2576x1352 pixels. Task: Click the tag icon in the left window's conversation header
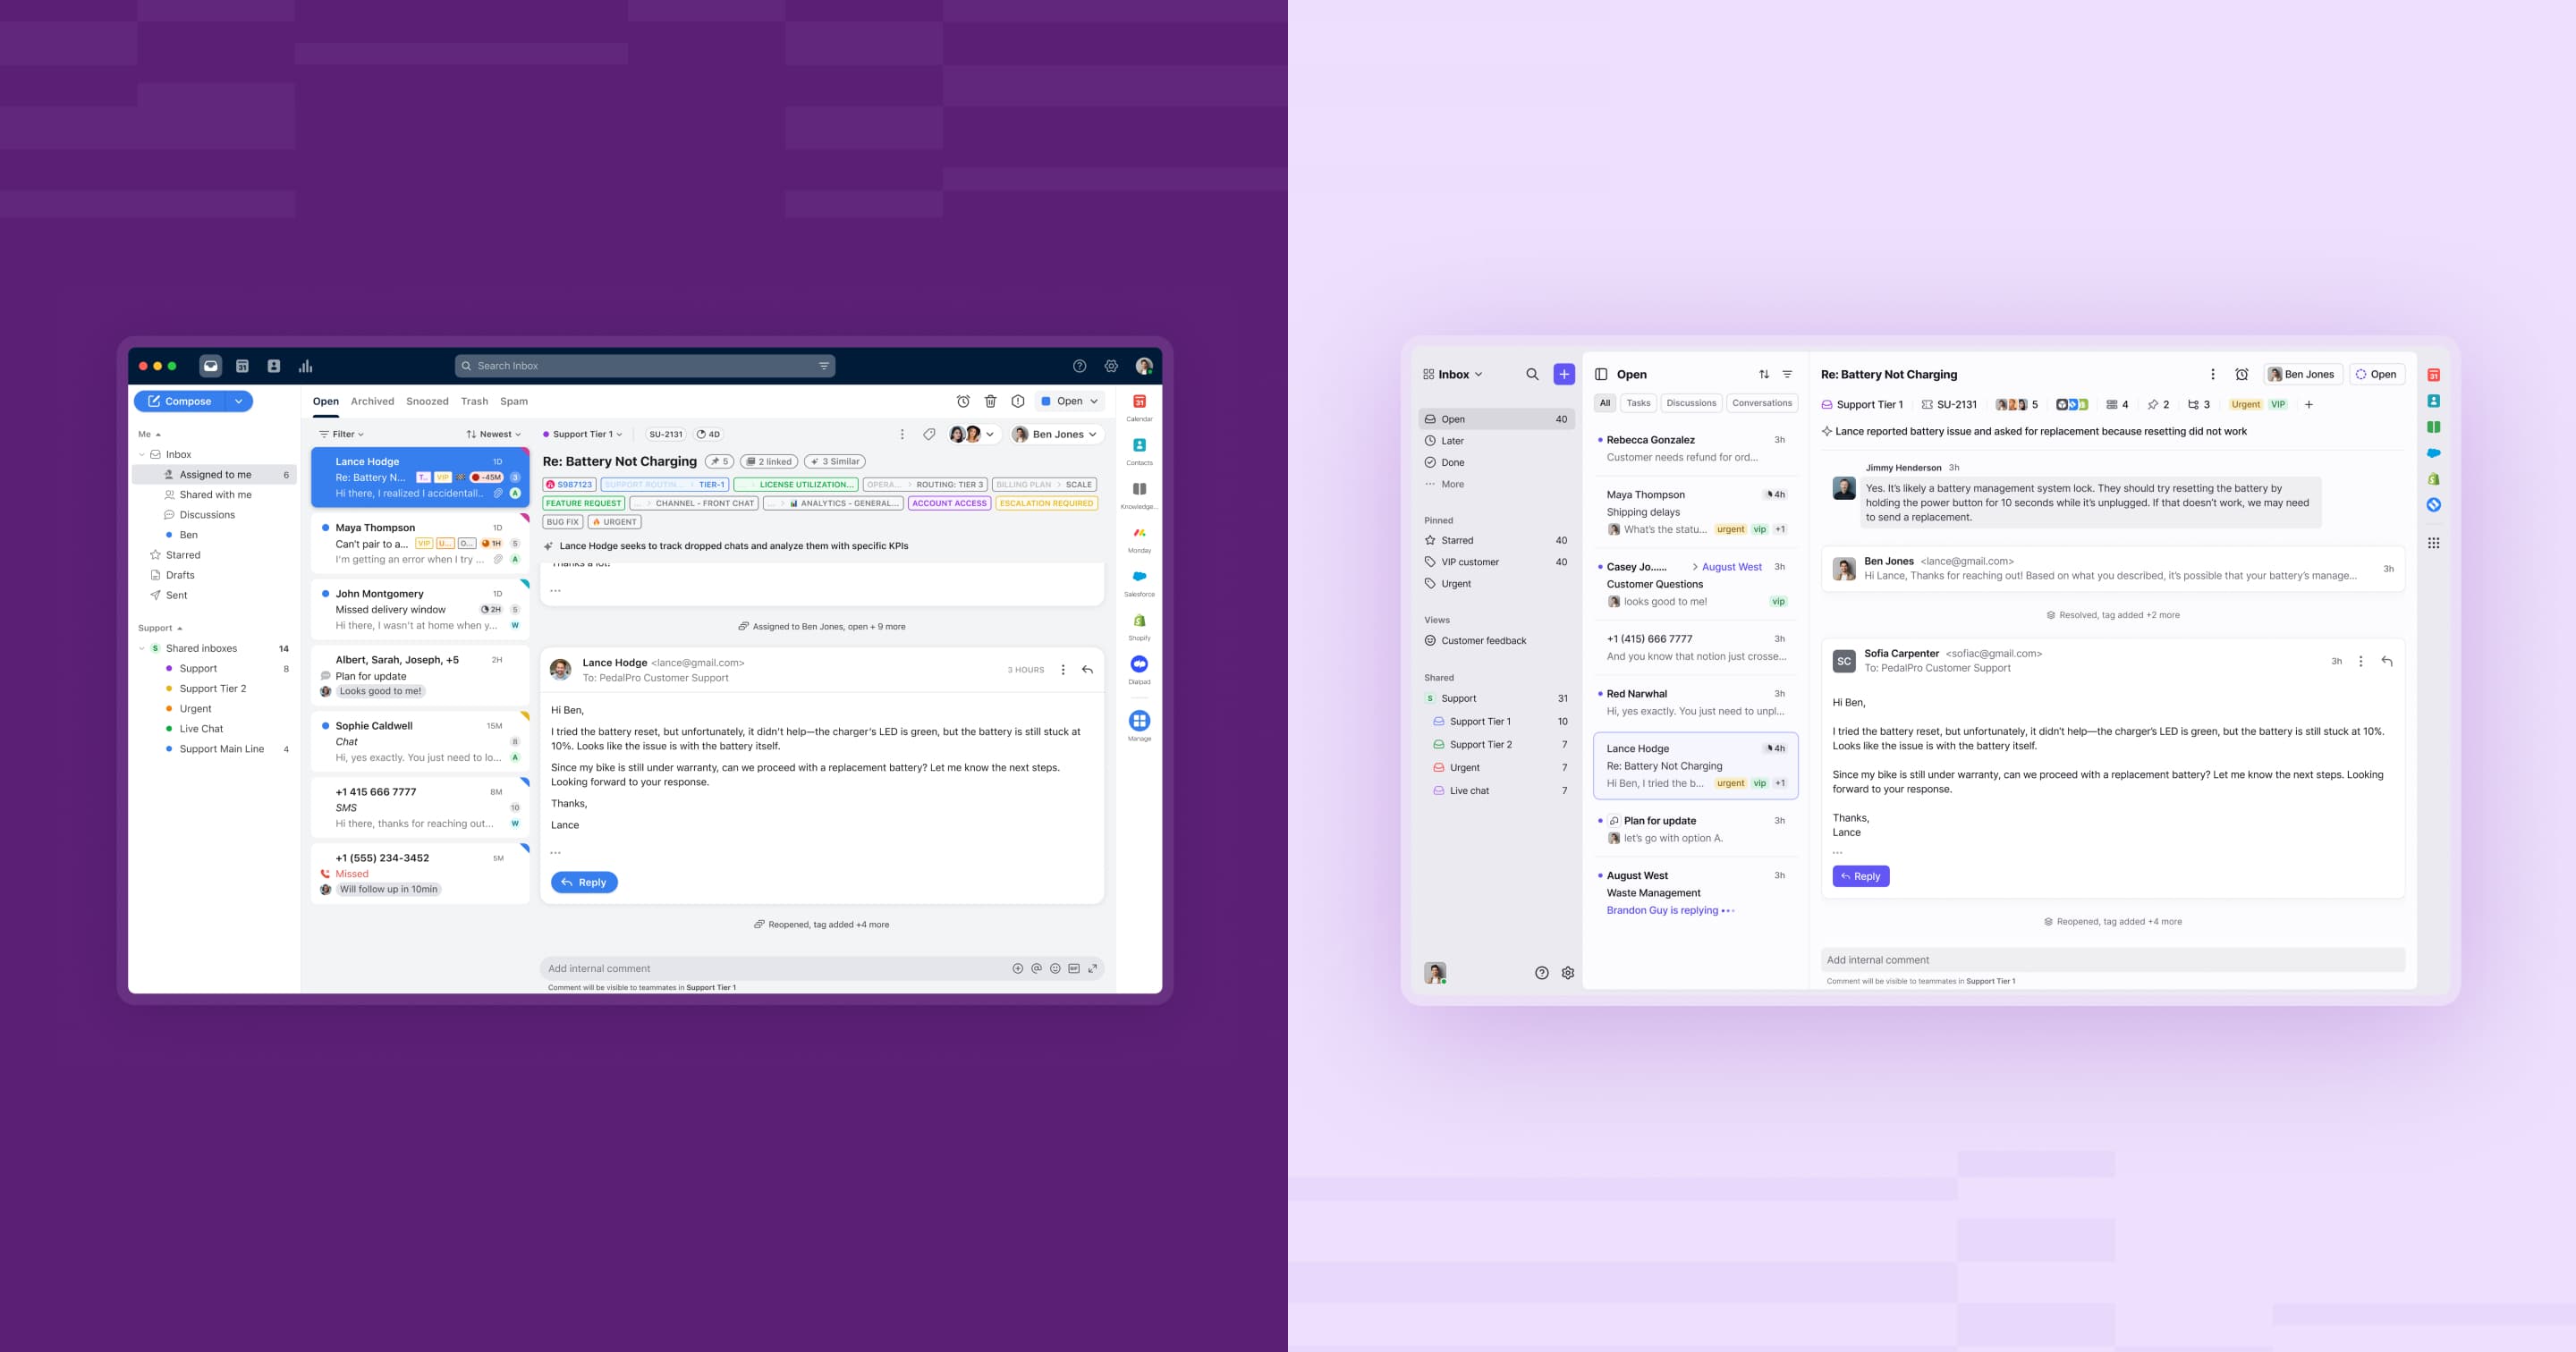pyautogui.click(x=929, y=434)
